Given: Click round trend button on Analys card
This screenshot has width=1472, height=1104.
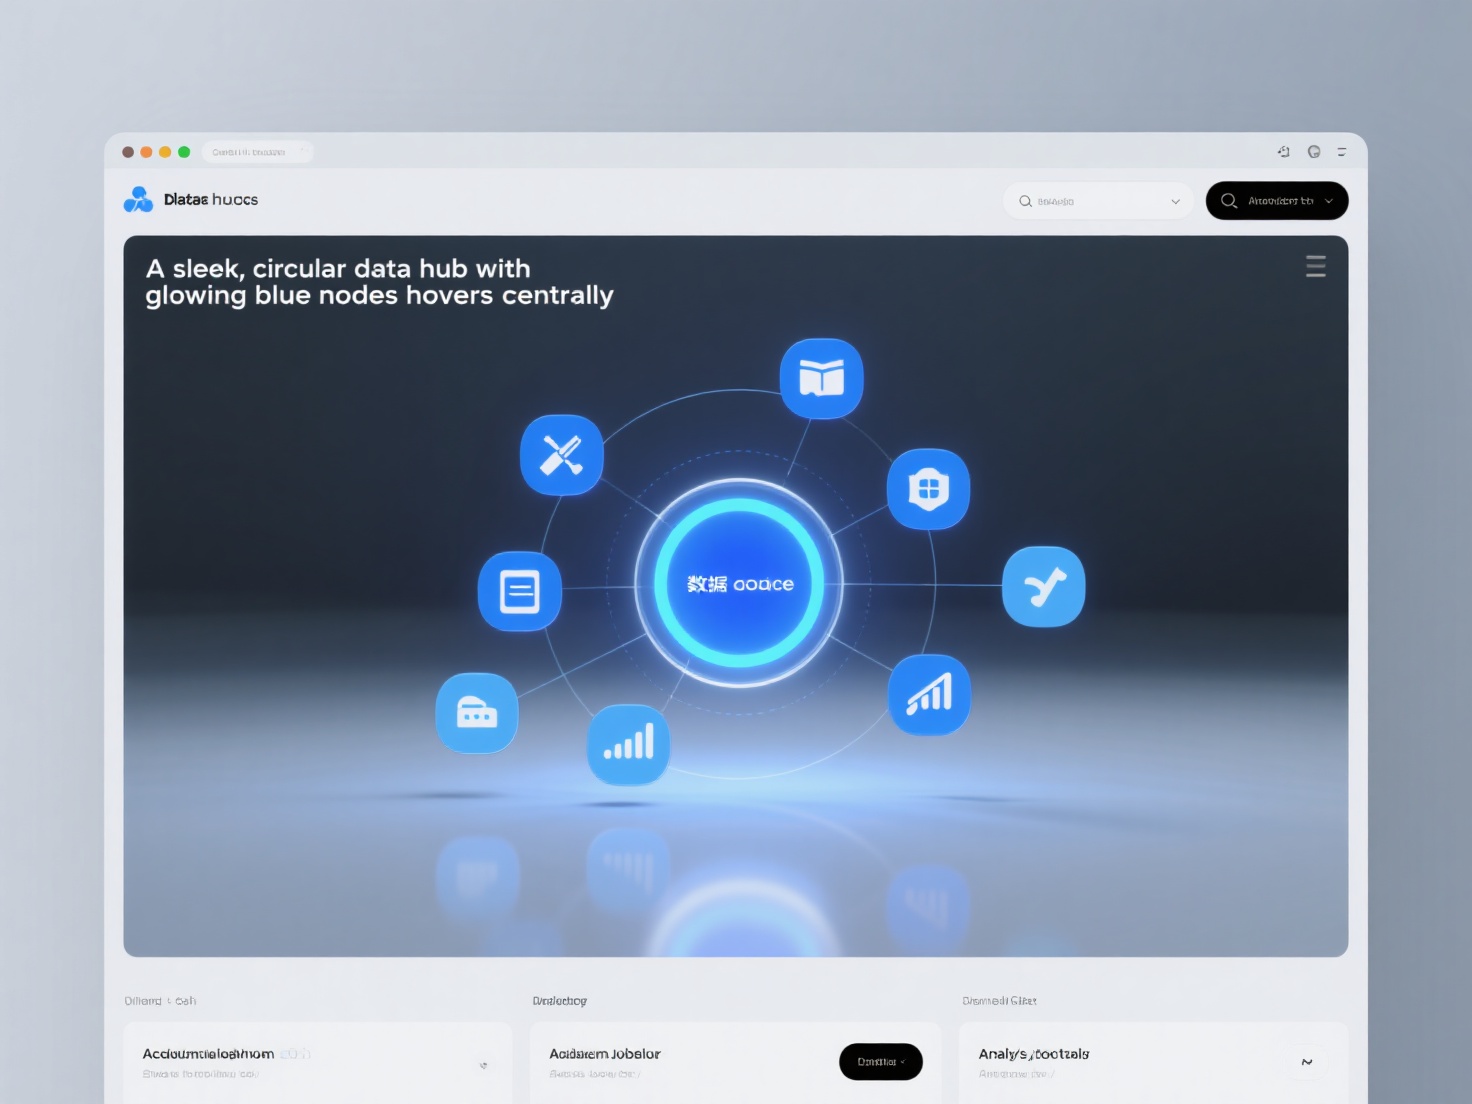Looking at the screenshot, I should [1306, 1062].
